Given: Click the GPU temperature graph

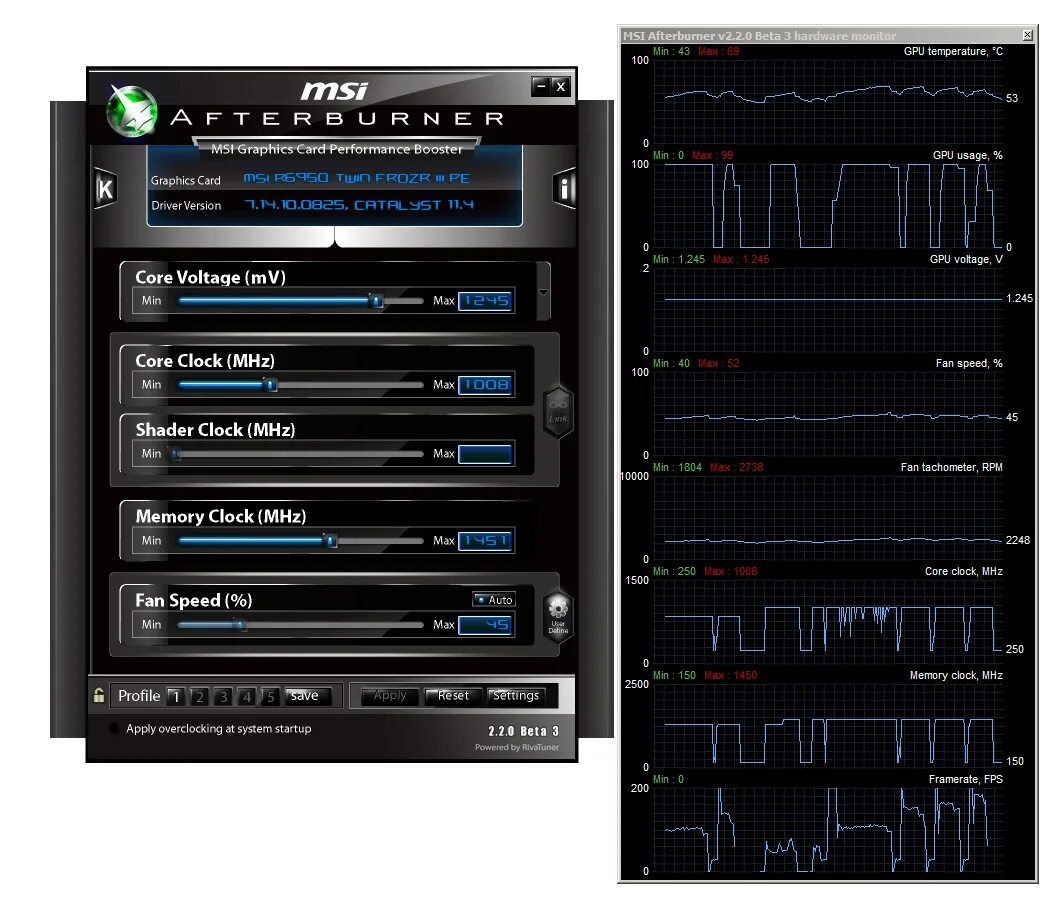Looking at the screenshot, I should point(828,102).
